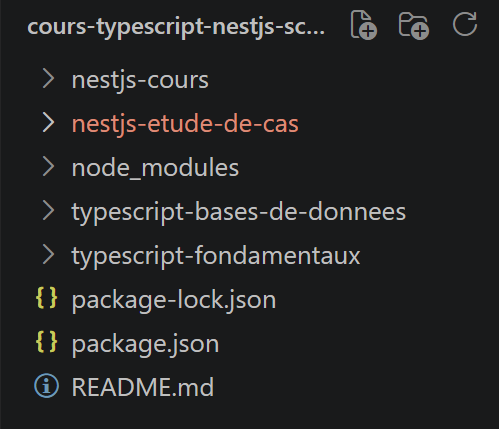Screen dimensions: 499x429
Task: Select the node_modules folder label
Action: (155, 168)
